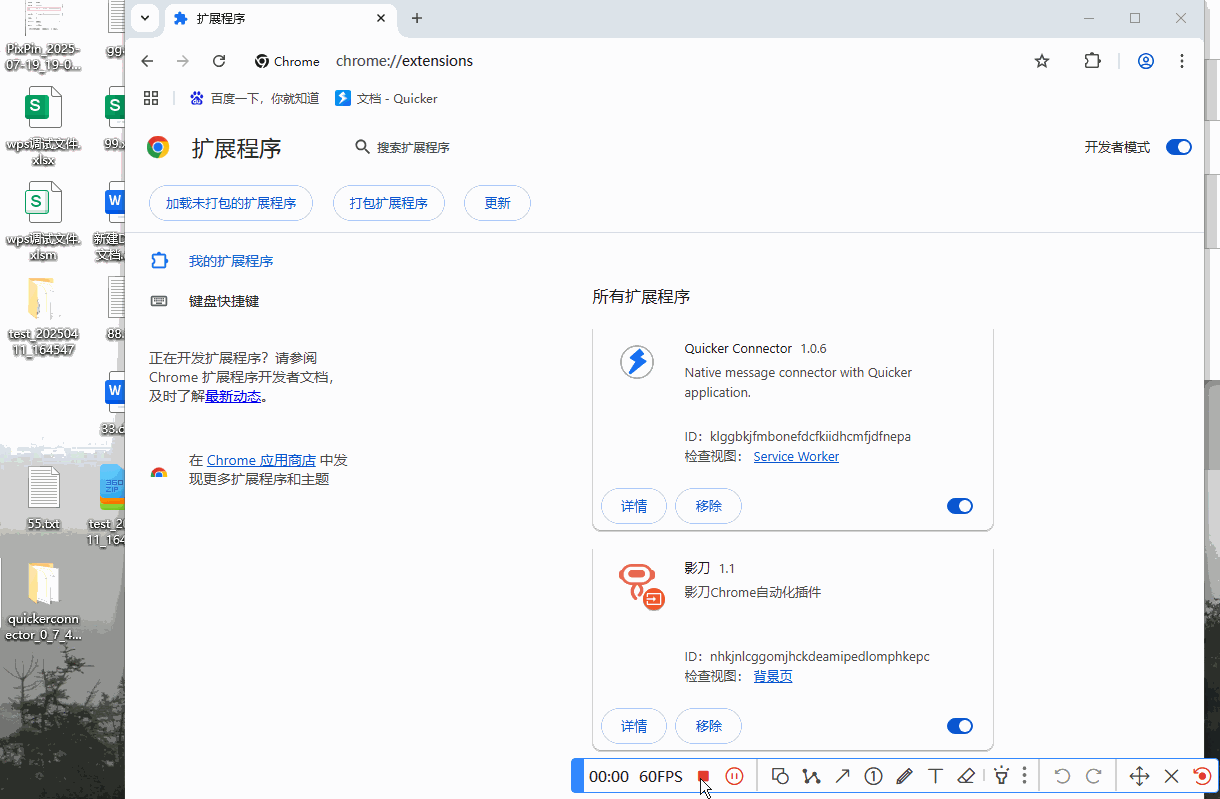Select the wps调试文件.xlsm desktop file

tap(43, 221)
